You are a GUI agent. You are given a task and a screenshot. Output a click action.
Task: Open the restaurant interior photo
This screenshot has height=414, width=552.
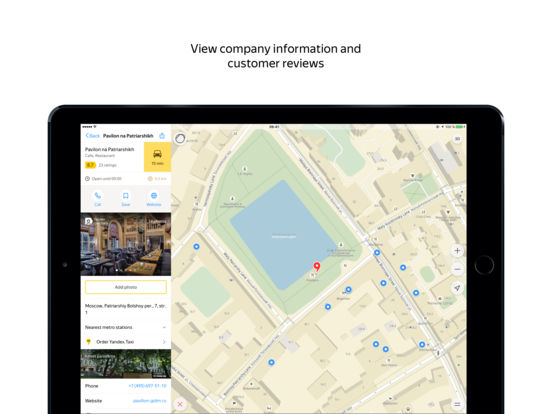coord(126,244)
